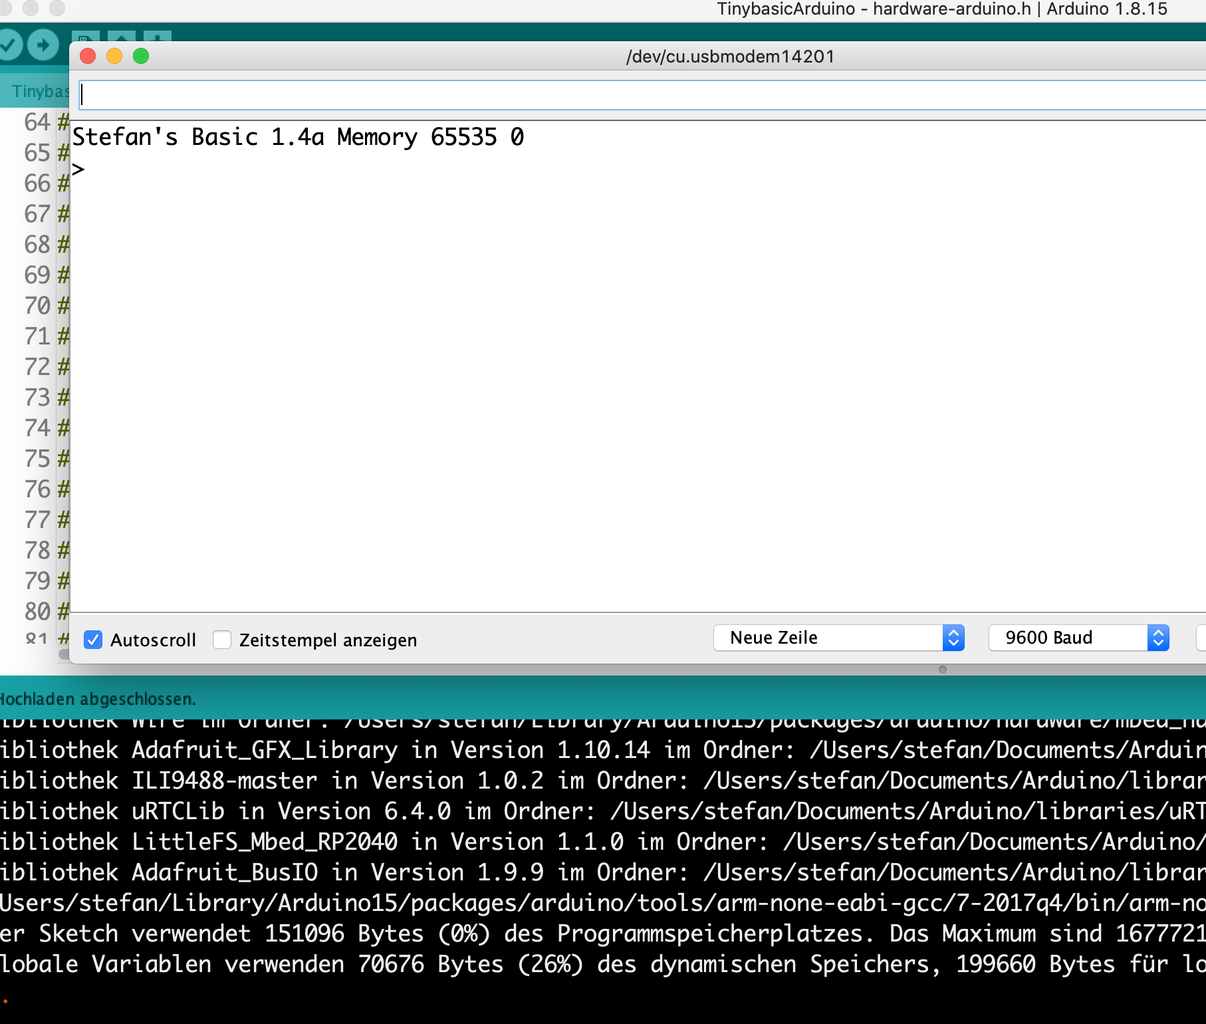This screenshot has width=1206, height=1024.
Task: Enable the Zeitstempel anzeigen checkbox
Action: point(222,639)
